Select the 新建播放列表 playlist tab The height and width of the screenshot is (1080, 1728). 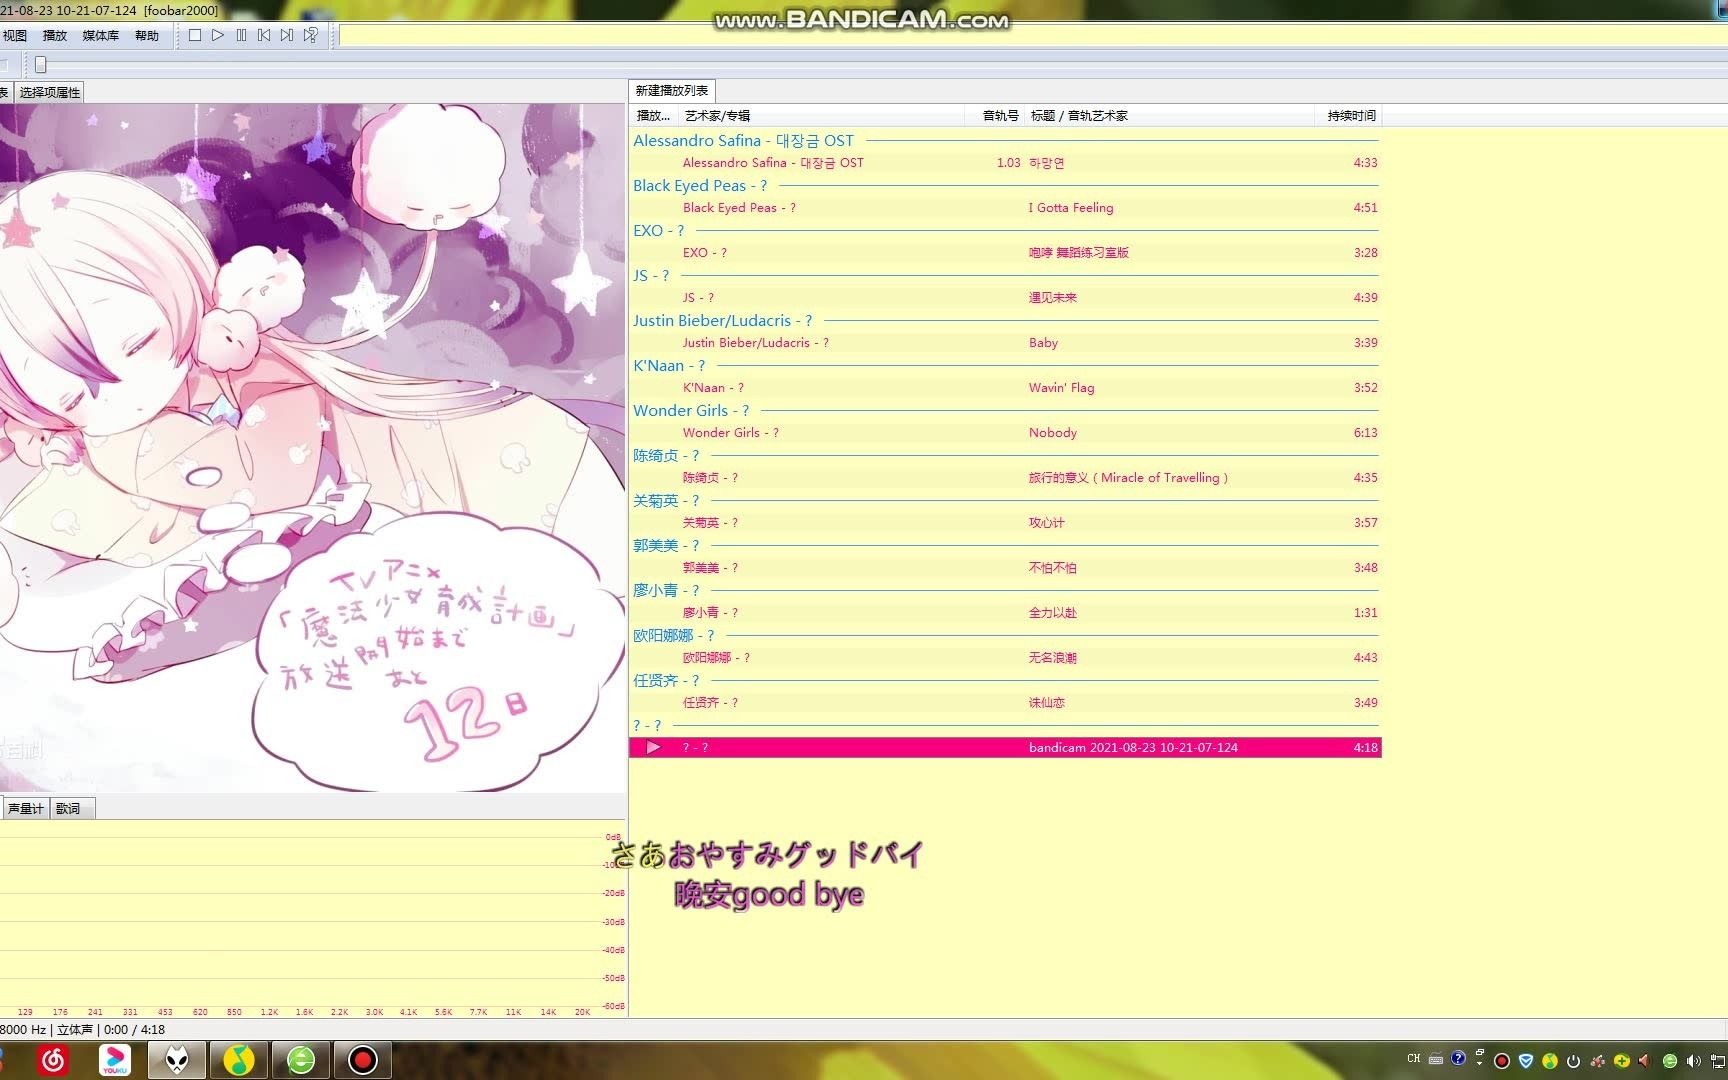tap(672, 90)
